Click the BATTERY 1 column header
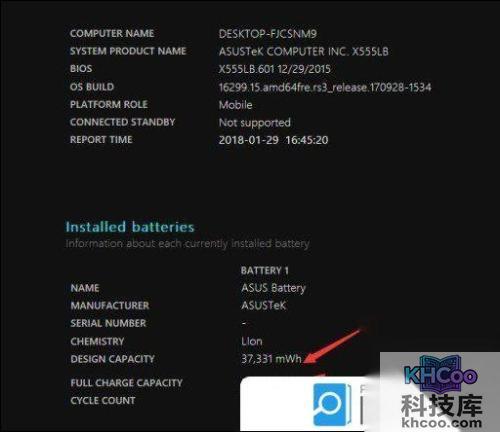 click(x=265, y=270)
